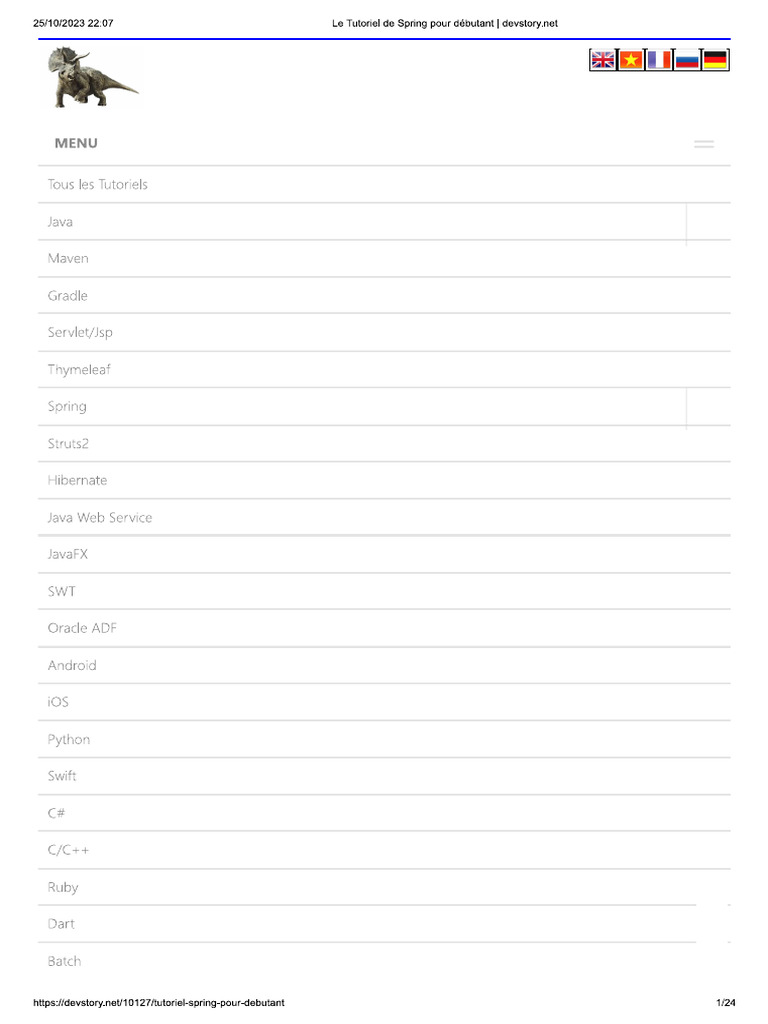Viewport: 768px width, 1024px height.
Task: Open the C/C++ menu item
Action: coord(384,850)
